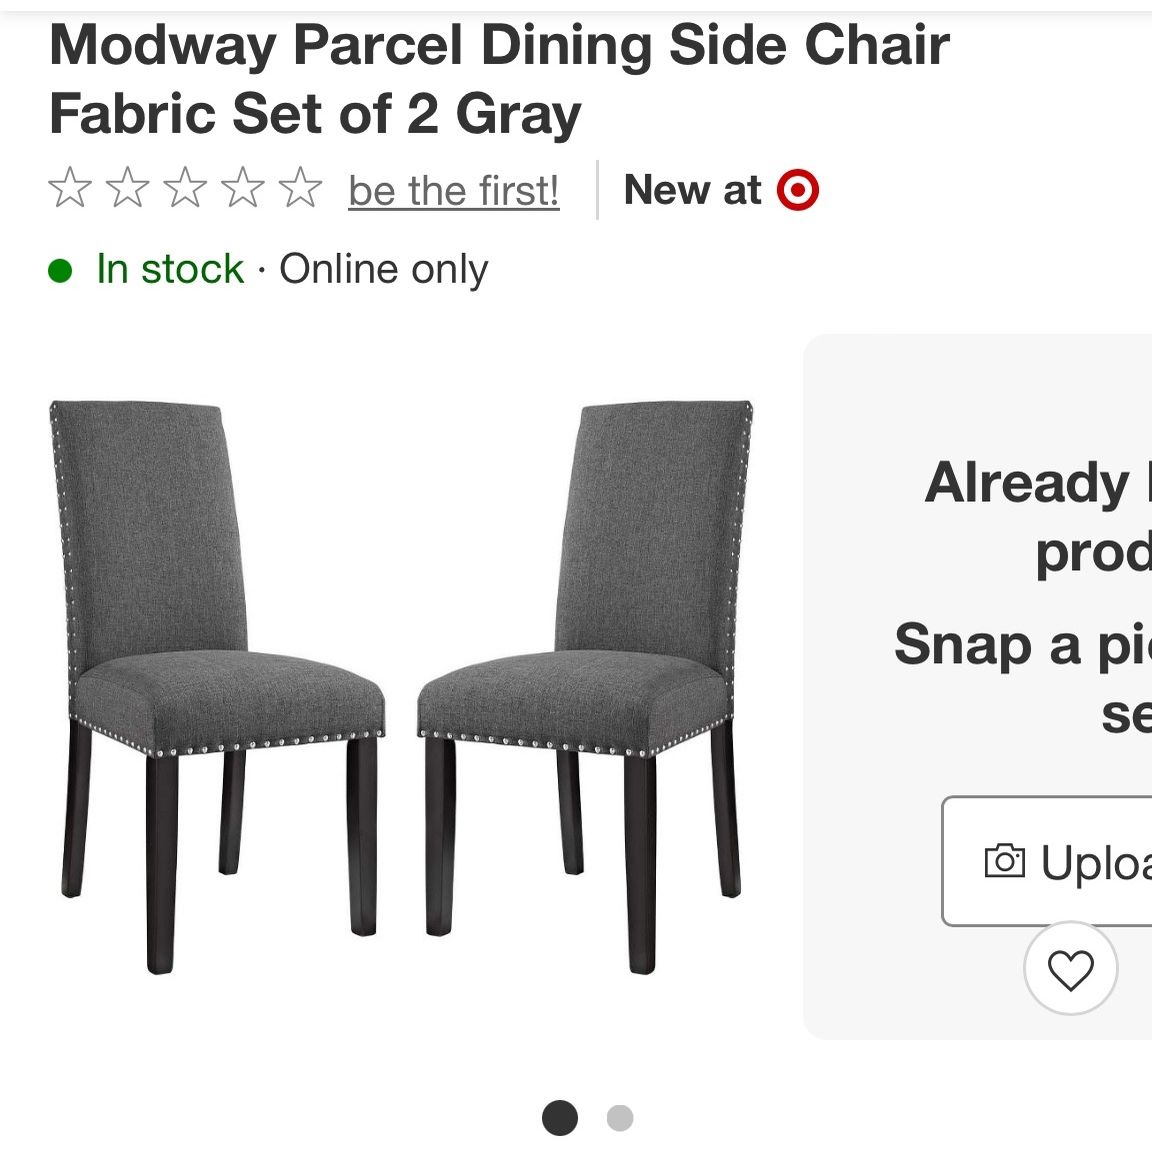Click the left gray chair image
The image size is (1152, 1152).
pyautogui.click(x=217, y=687)
